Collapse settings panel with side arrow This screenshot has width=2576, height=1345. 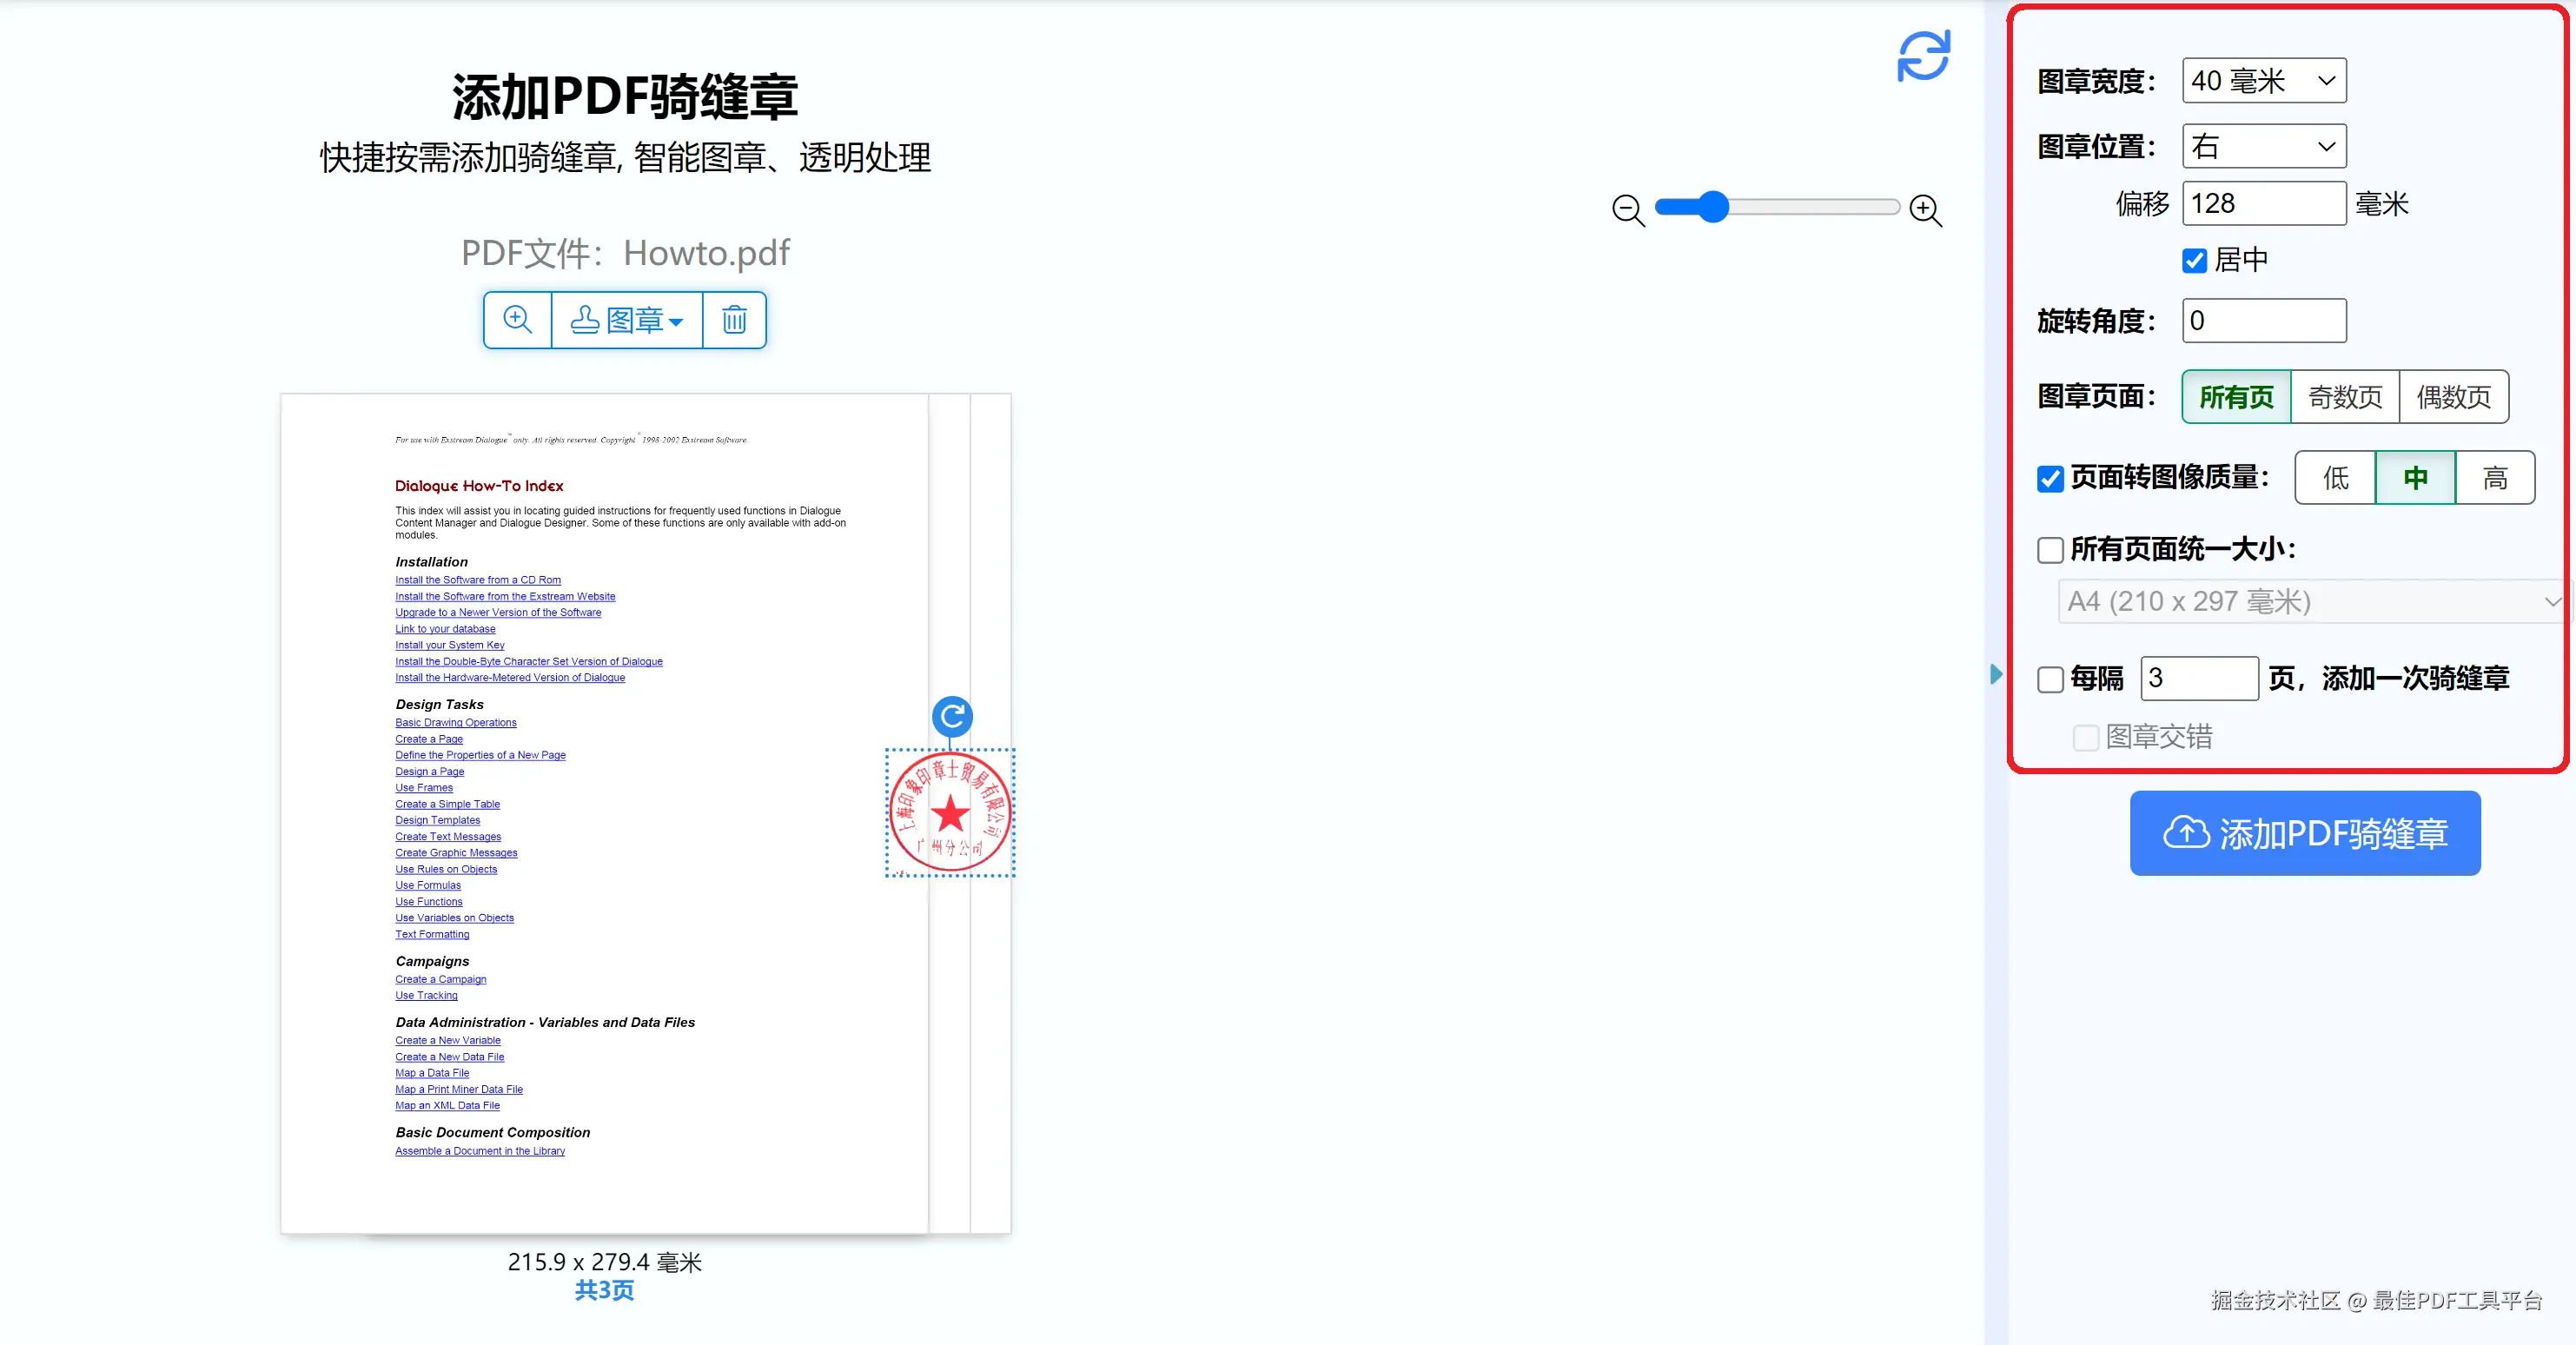[x=1996, y=674]
